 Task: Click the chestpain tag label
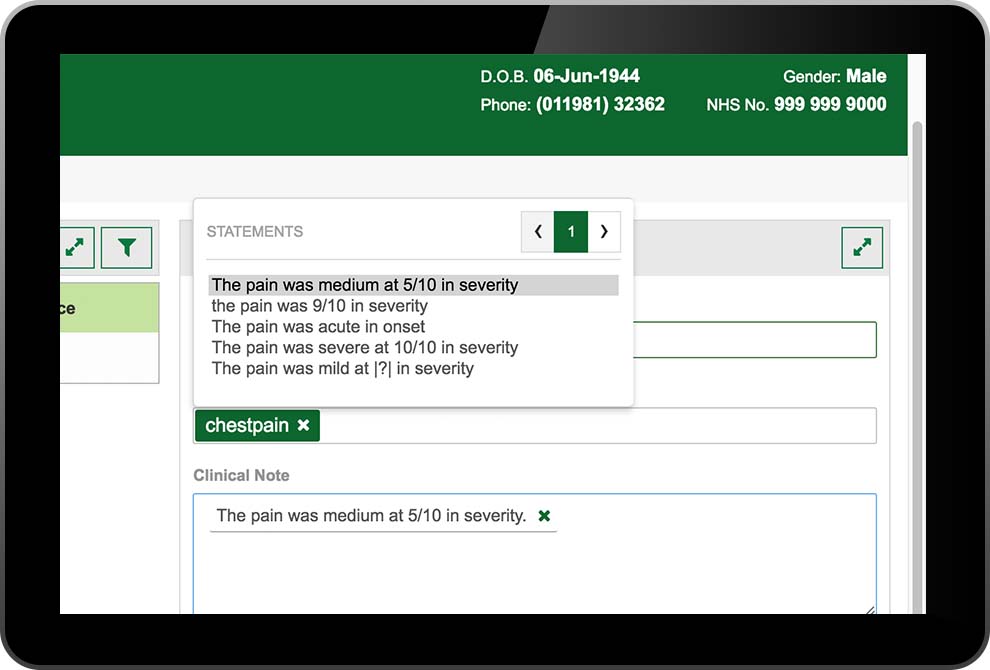click(x=246, y=426)
